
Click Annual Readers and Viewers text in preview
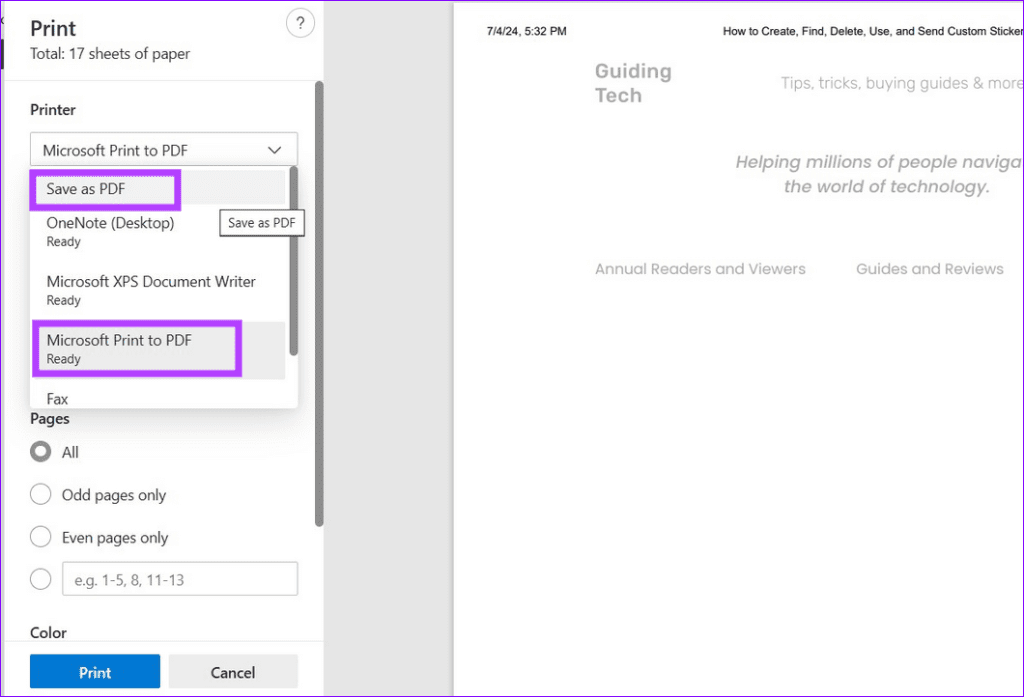pyautogui.click(x=700, y=269)
